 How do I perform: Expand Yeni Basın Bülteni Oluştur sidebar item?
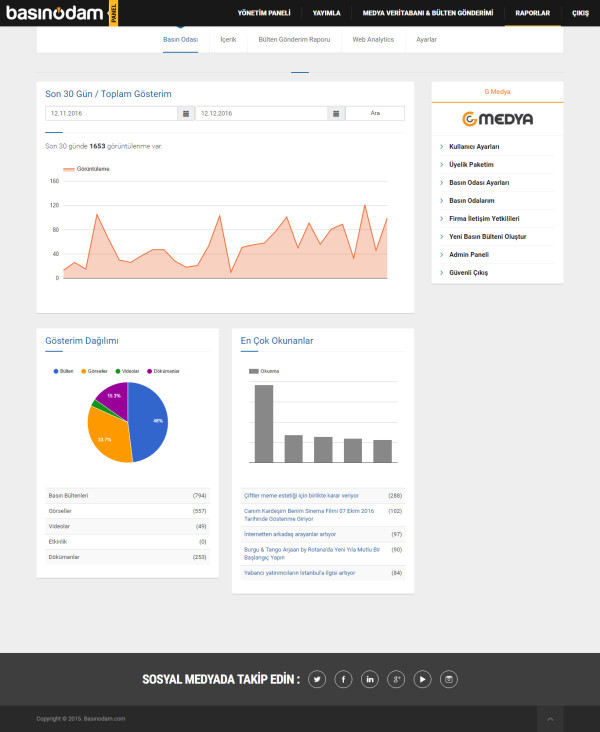coord(487,237)
